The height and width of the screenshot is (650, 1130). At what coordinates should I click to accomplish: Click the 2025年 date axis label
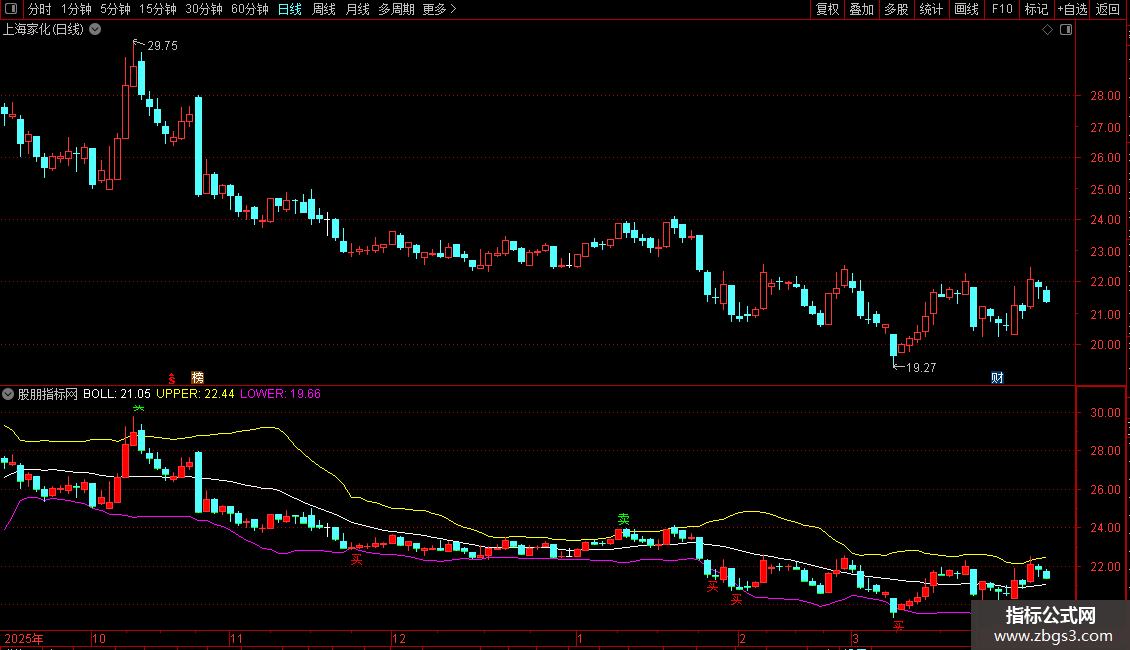[x=24, y=638]
